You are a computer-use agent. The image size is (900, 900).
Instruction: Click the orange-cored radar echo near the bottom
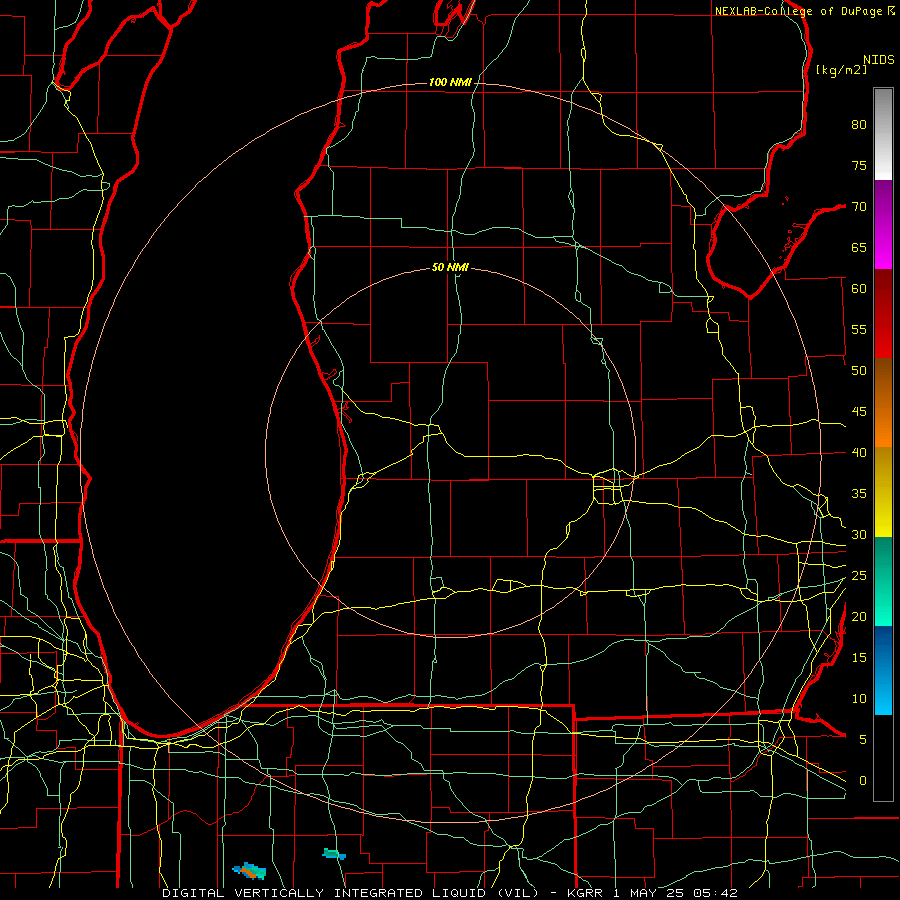(250, 871)
